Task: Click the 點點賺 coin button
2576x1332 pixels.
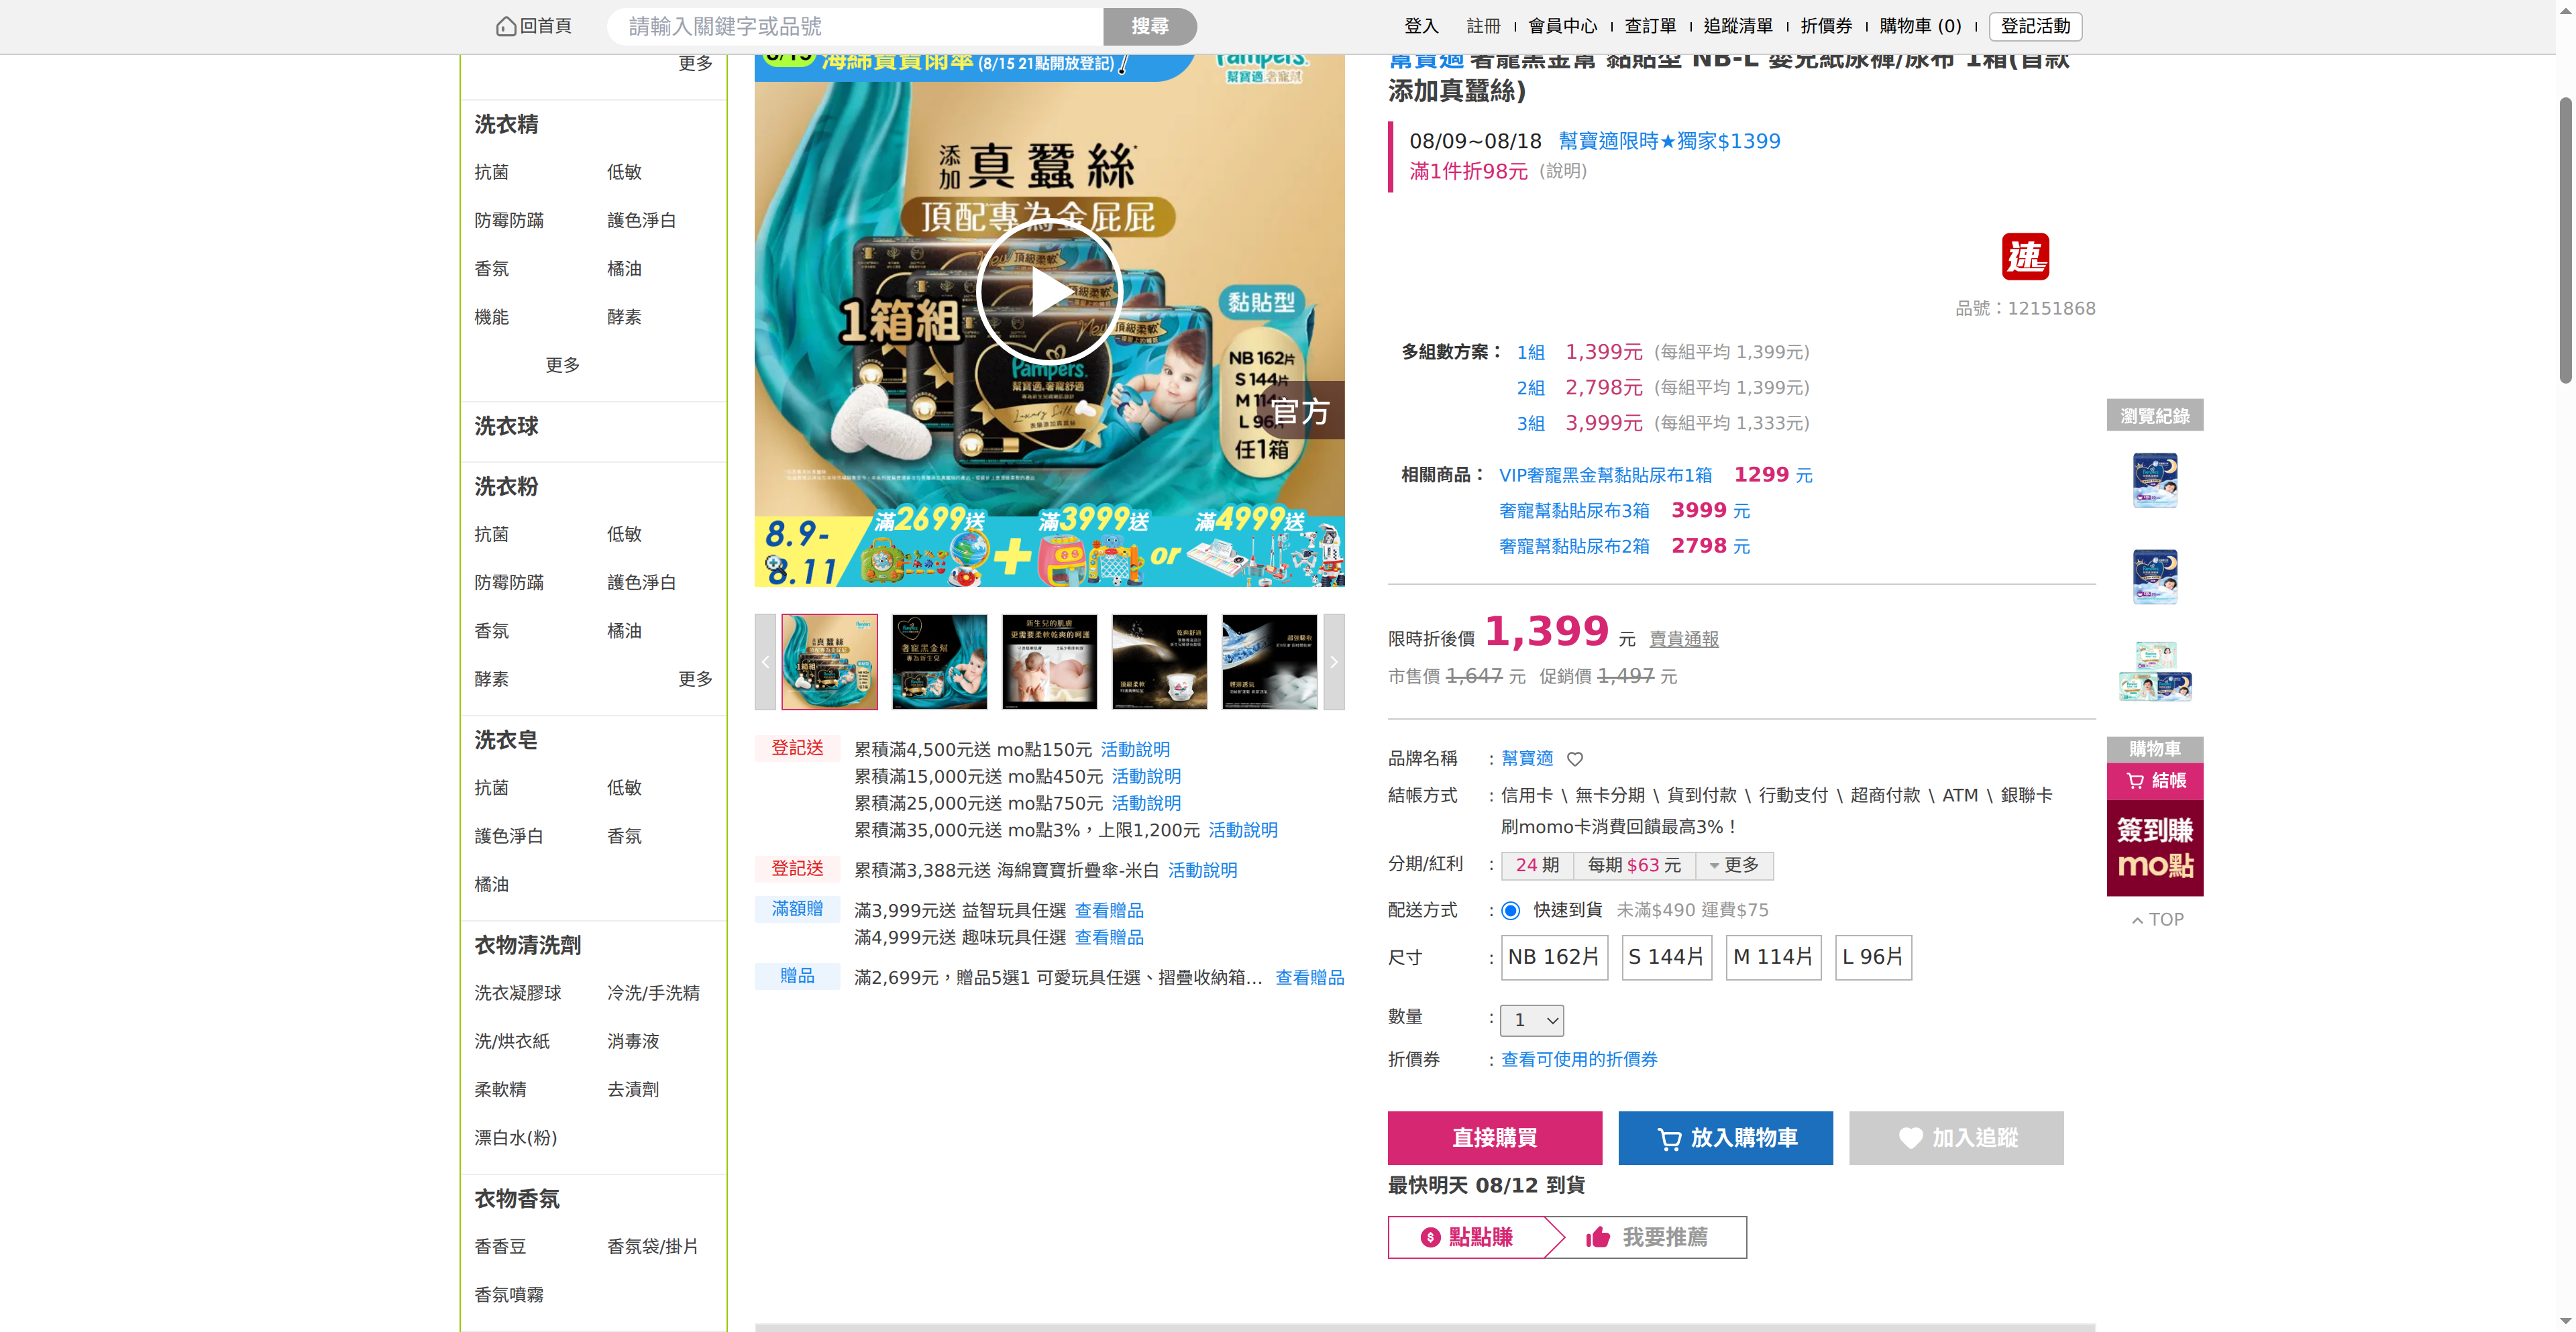Action: 1467,1238
